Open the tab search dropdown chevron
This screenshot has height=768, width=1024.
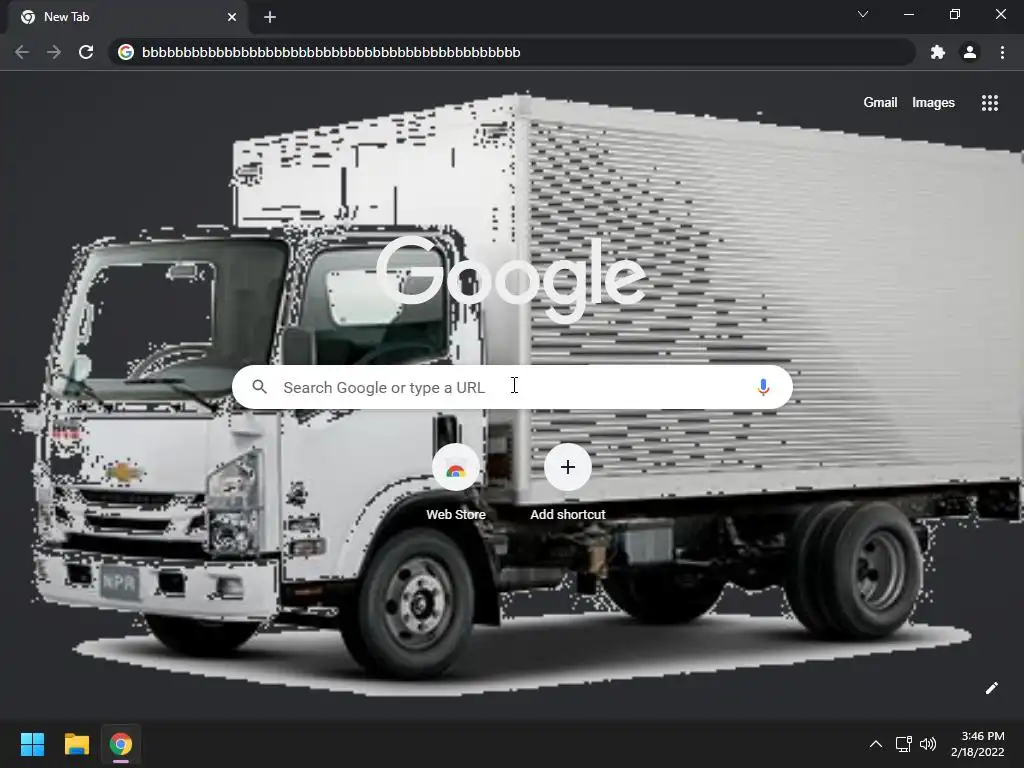pos(863,14)
